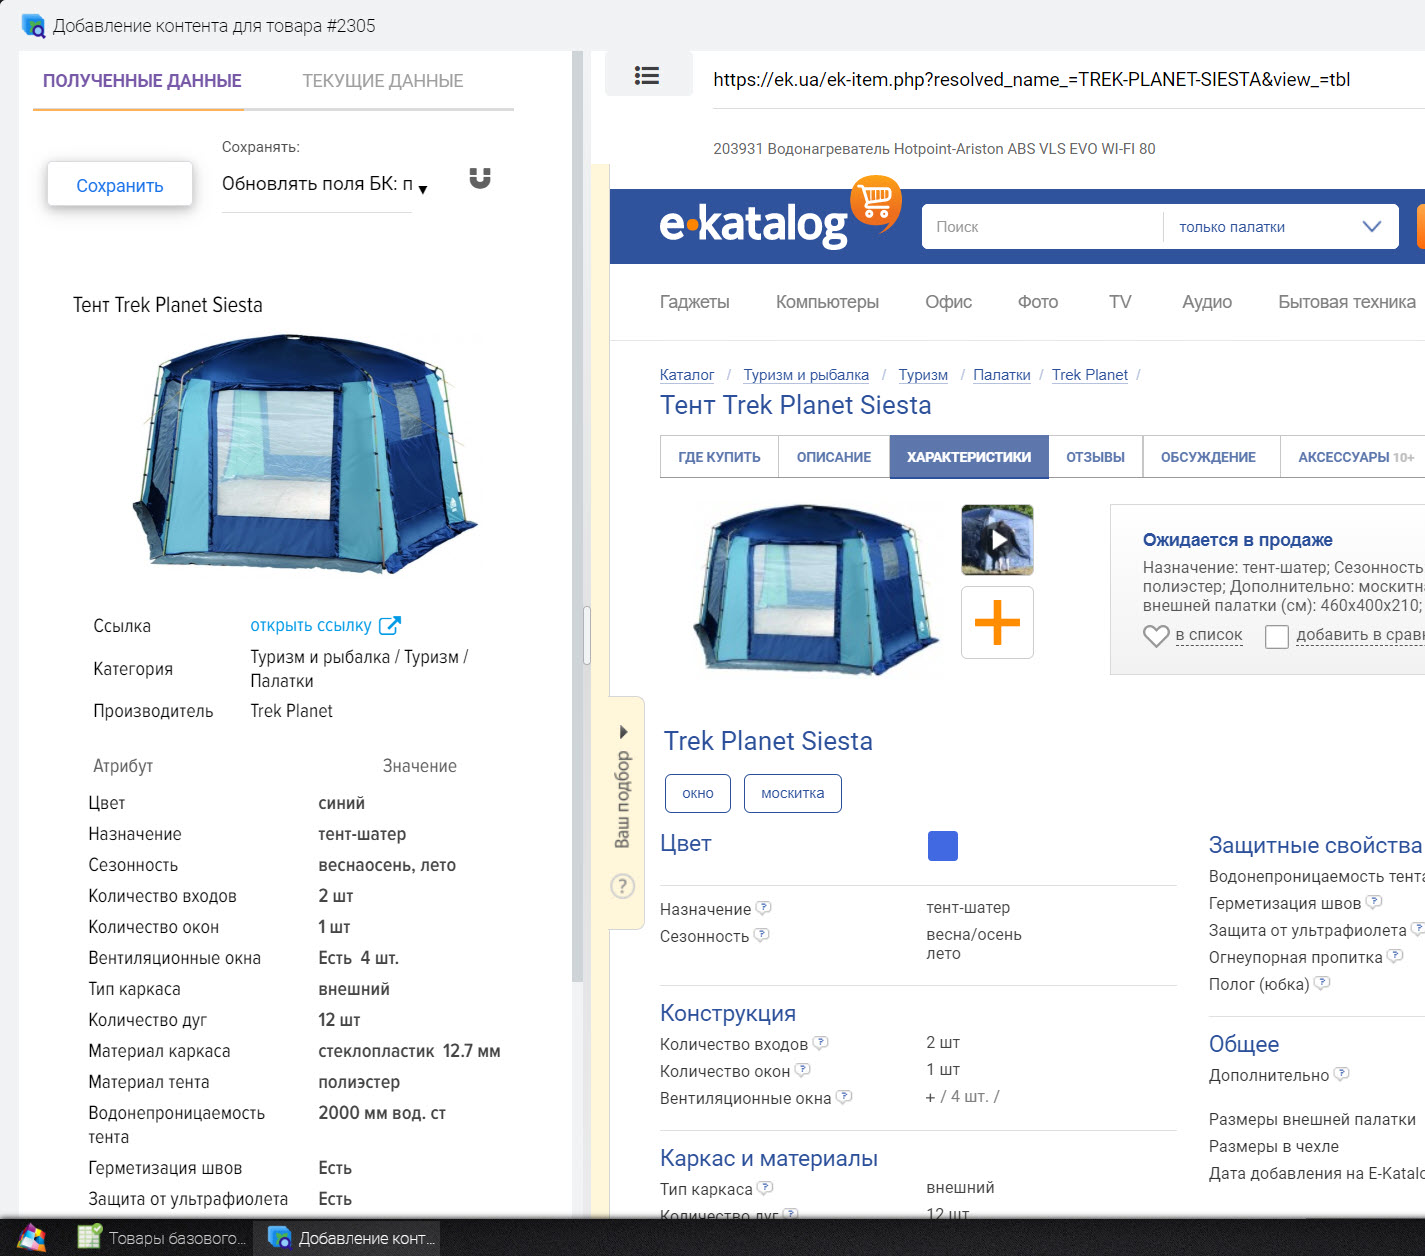This screenshot has width=1425, height=1256.
Task: Click the Сохранить button
Action: [120, 185]
